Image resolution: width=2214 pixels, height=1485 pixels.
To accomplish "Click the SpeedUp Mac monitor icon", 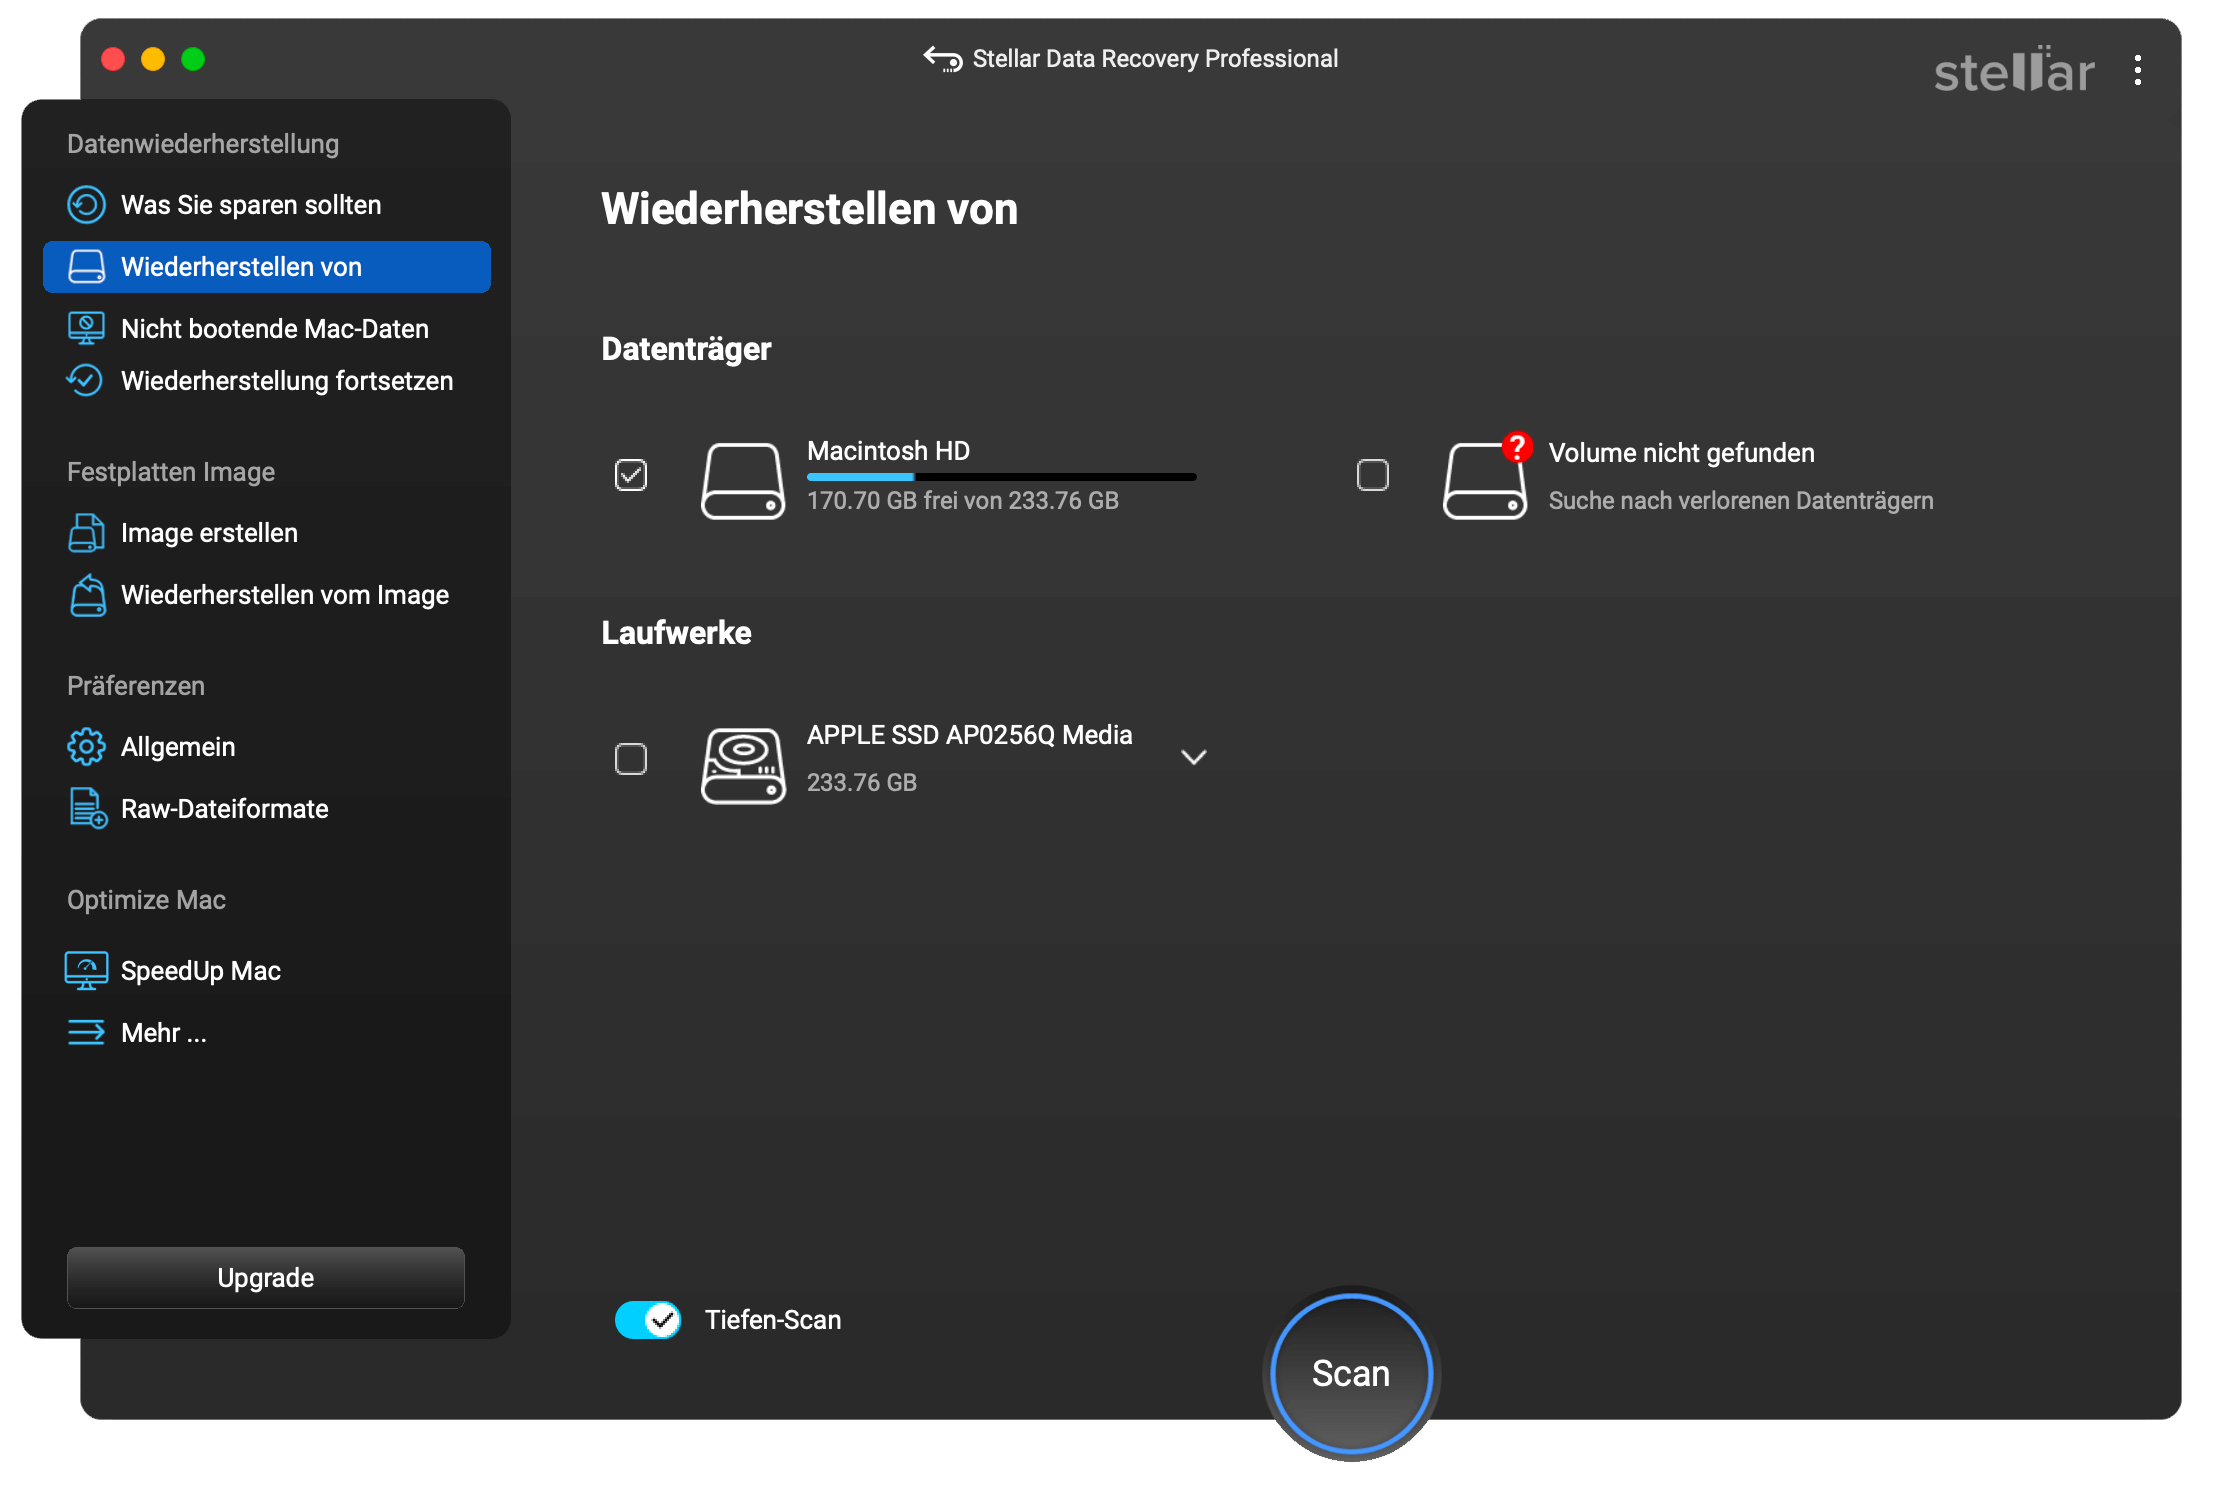I will [x=86, y=970].
